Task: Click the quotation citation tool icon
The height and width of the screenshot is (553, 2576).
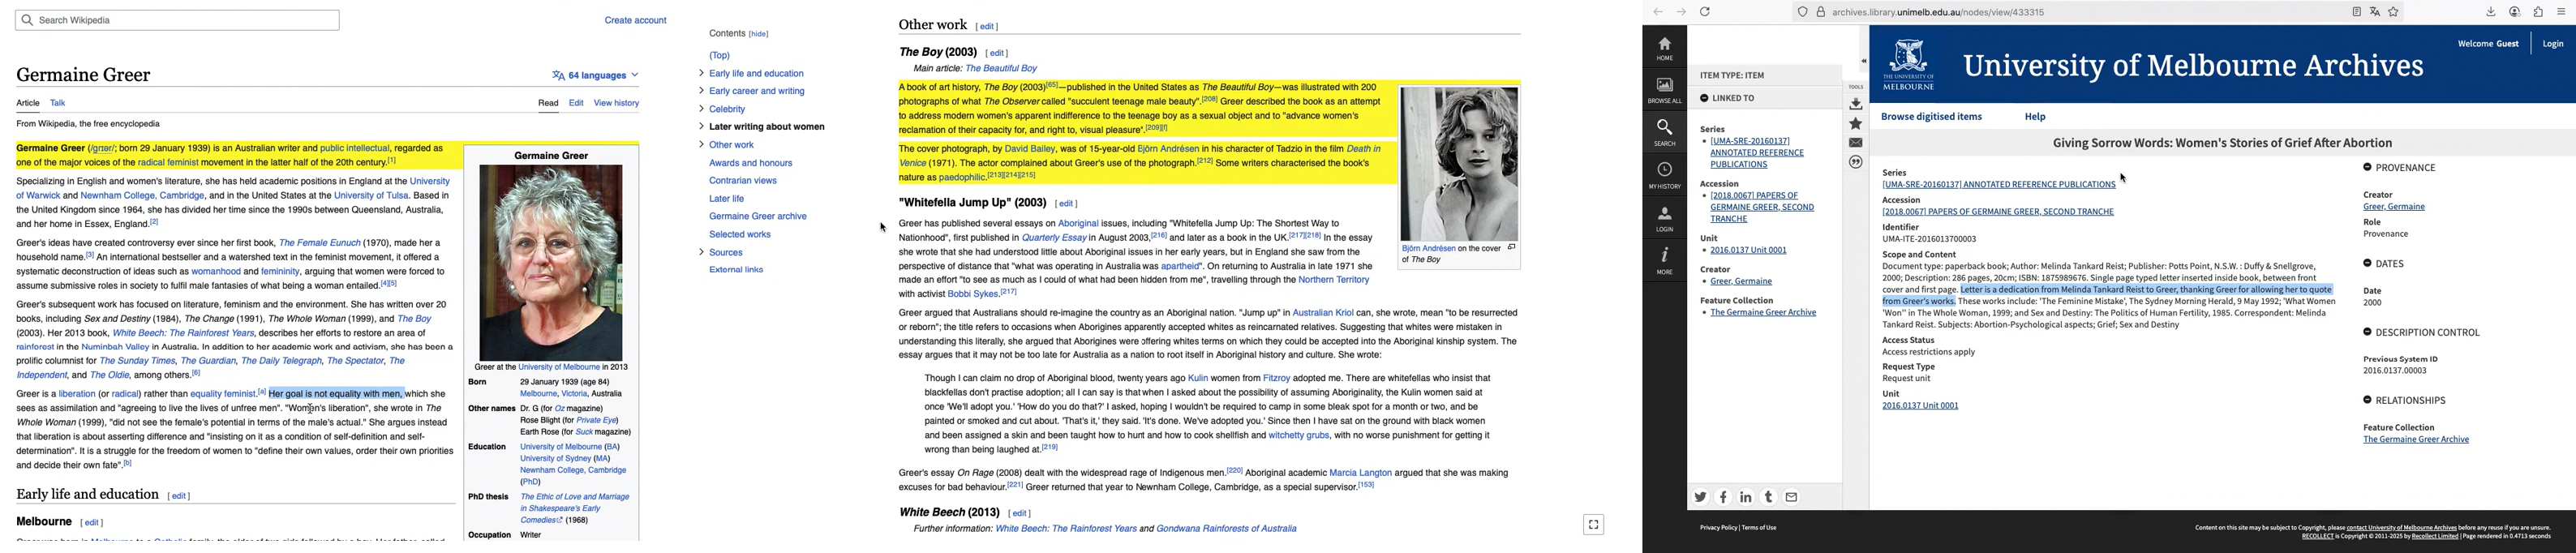Action: (1856, 162)
